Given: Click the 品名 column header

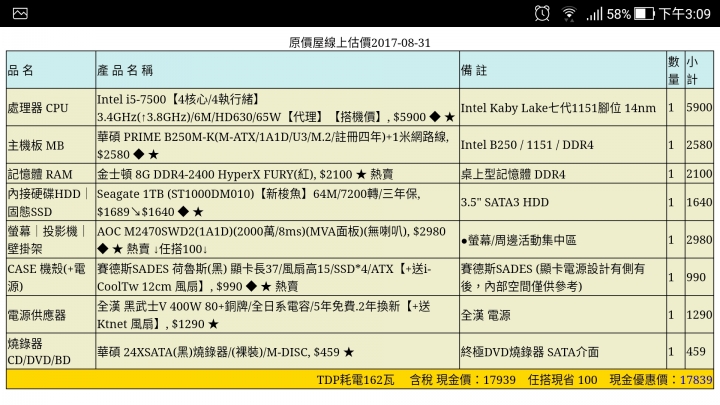Looking at the screenshot, I should pos(51,70).
